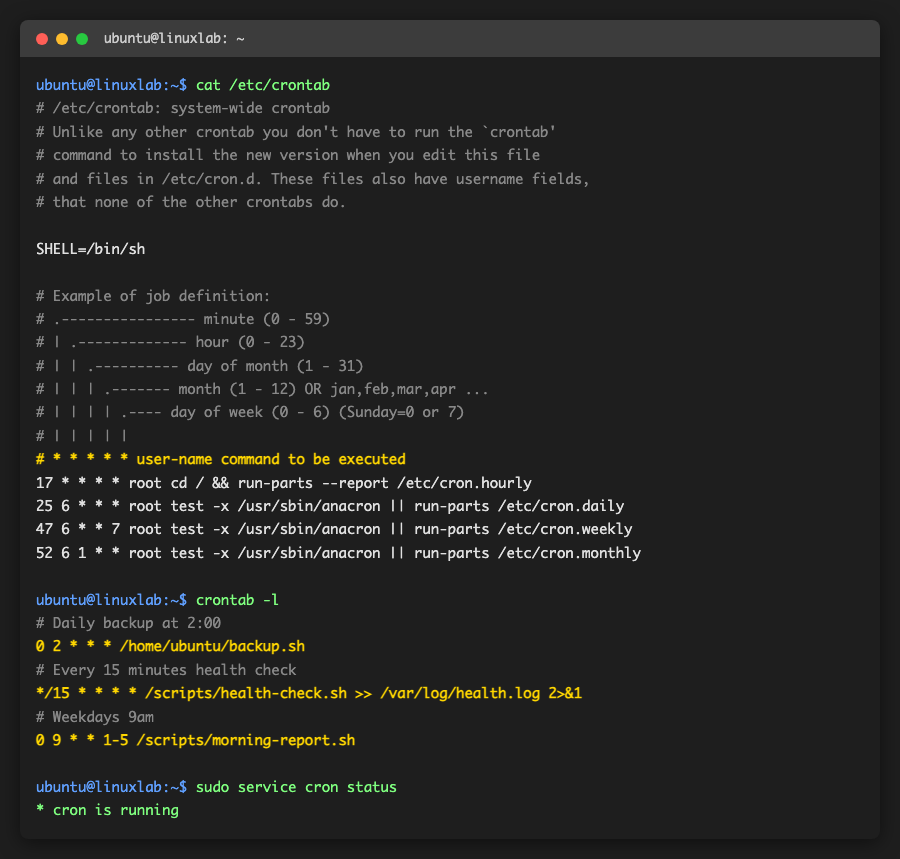This screenshot has height=859, width=900.
Task: Click the morning-report.sh cron entry
Action: click(196, 741)
